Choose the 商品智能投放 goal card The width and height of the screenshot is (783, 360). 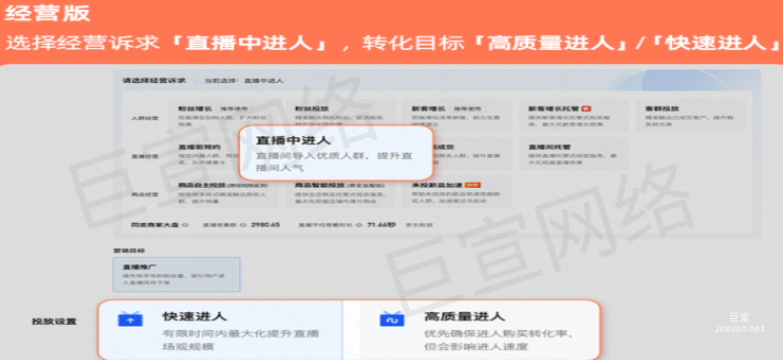coord(340,192)
